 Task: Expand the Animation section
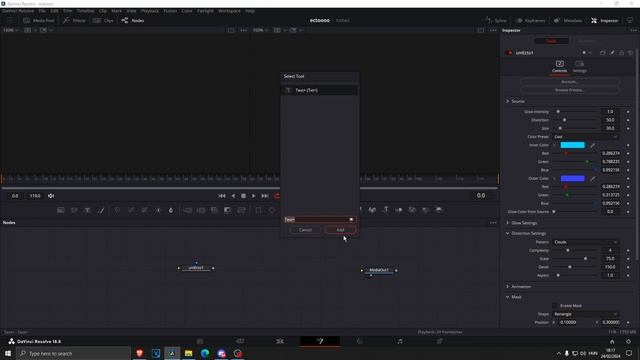[x=508, y=287]
